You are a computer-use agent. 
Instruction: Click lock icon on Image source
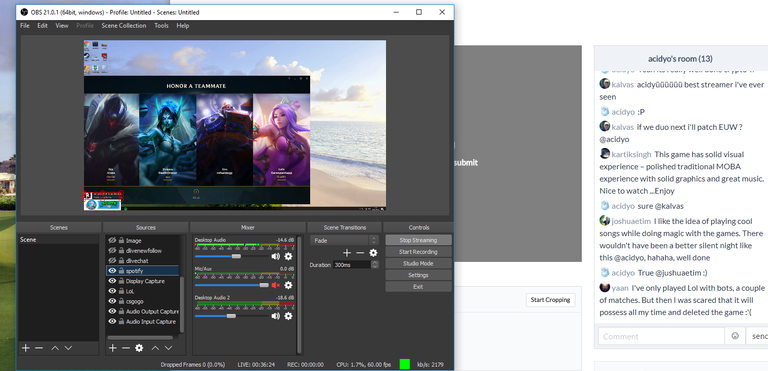(121, 241)
